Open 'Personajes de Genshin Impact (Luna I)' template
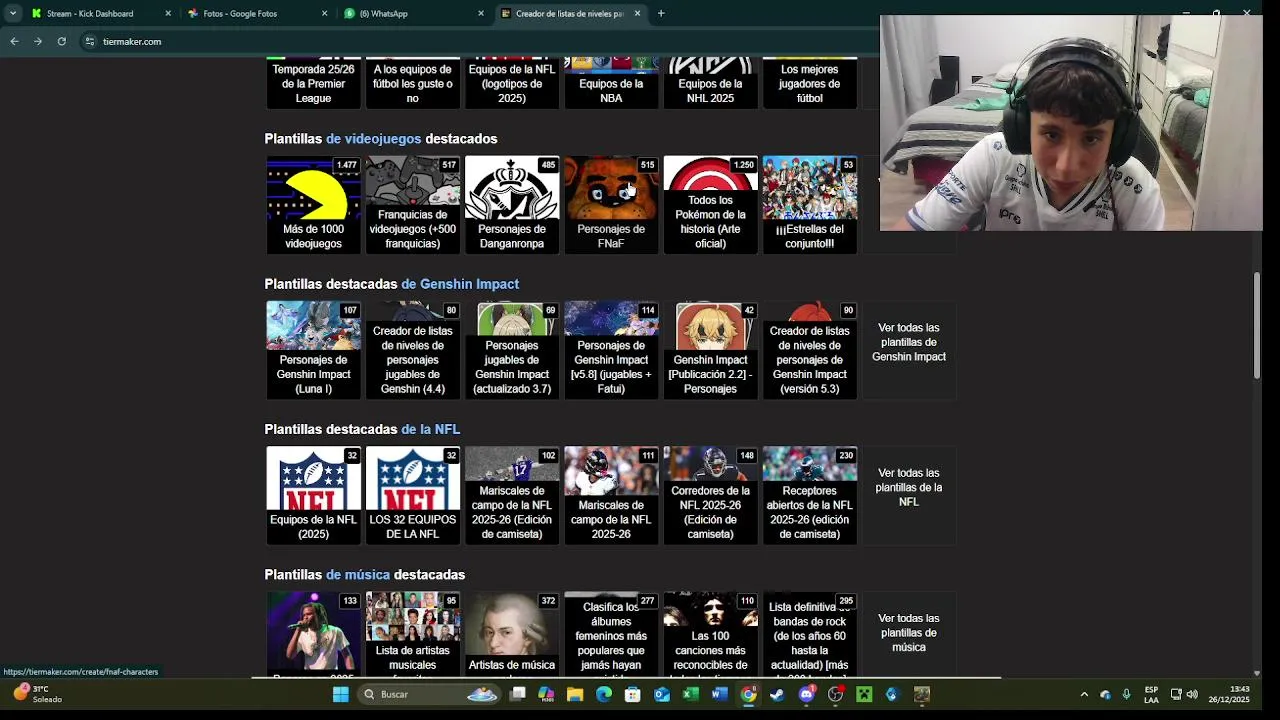 [313, 350]
